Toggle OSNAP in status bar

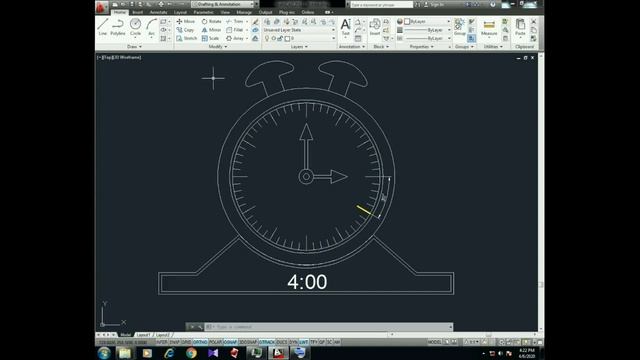click(x=230, y=342)
